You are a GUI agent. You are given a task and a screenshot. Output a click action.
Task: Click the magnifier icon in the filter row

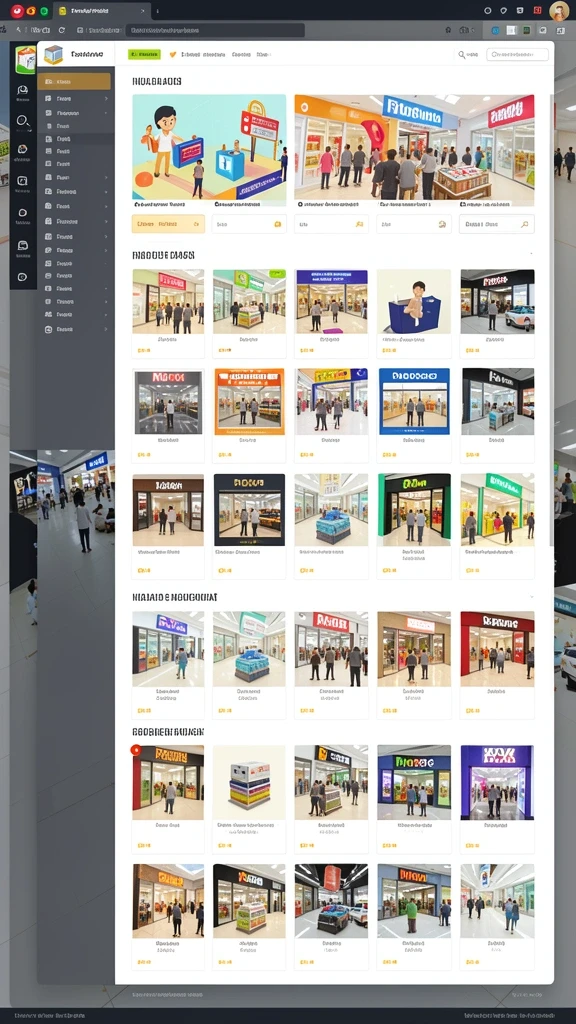click(x=524, y=224)
